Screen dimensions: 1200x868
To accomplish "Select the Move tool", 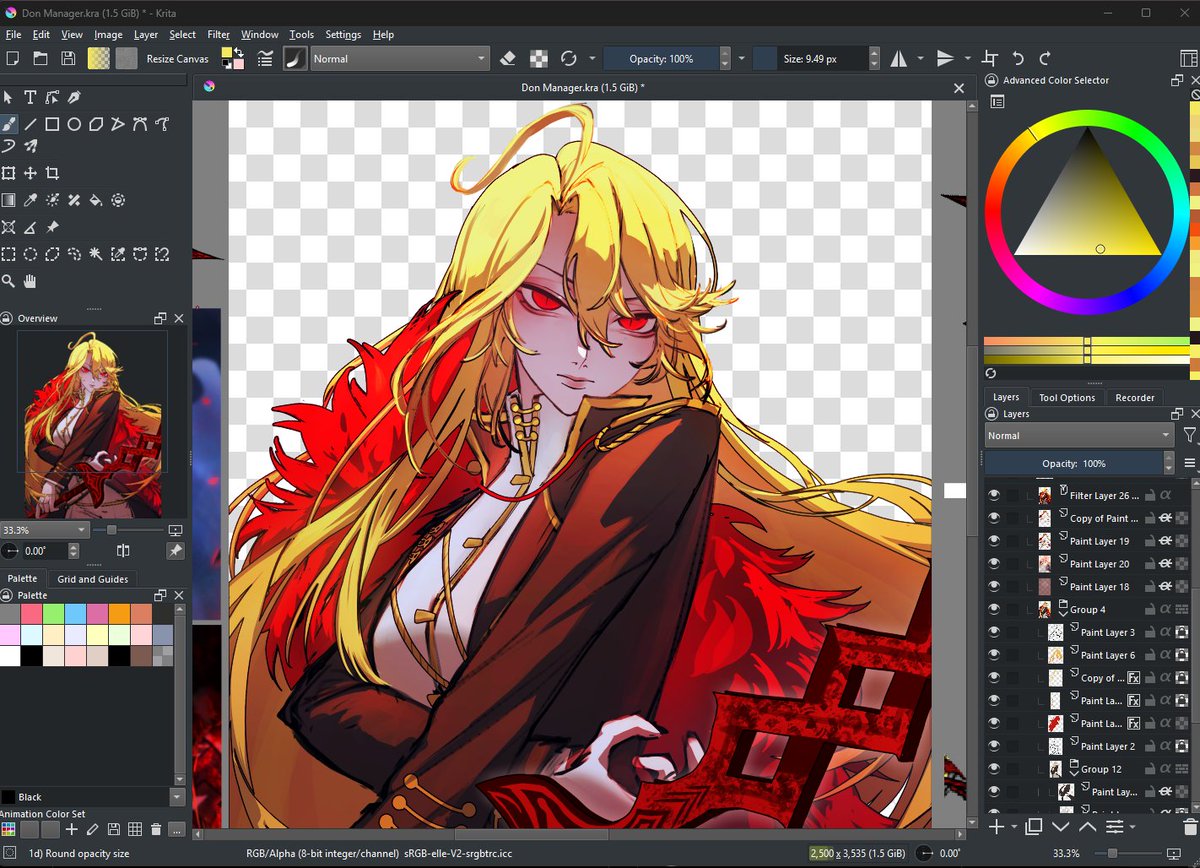I will pyautogui.click(x=30, y=173).
